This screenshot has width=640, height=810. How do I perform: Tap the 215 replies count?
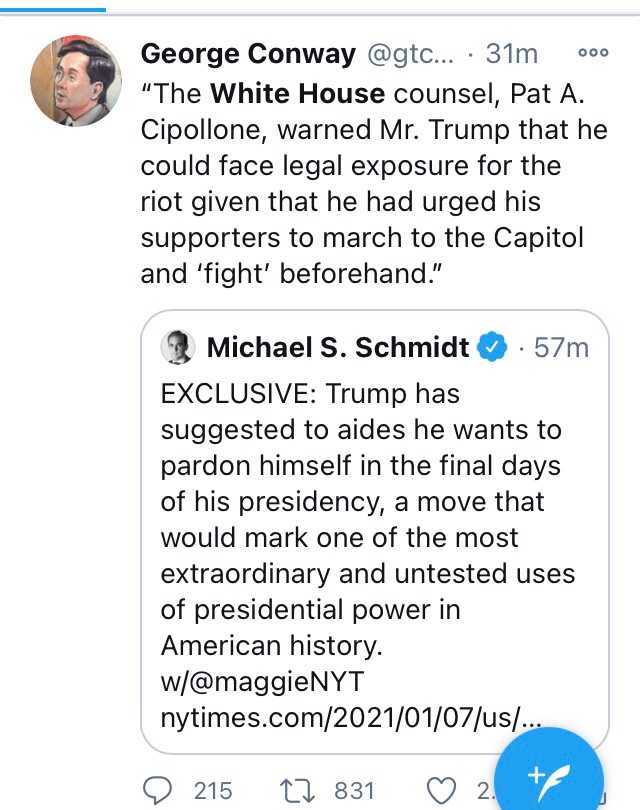[x=212, y=791]
